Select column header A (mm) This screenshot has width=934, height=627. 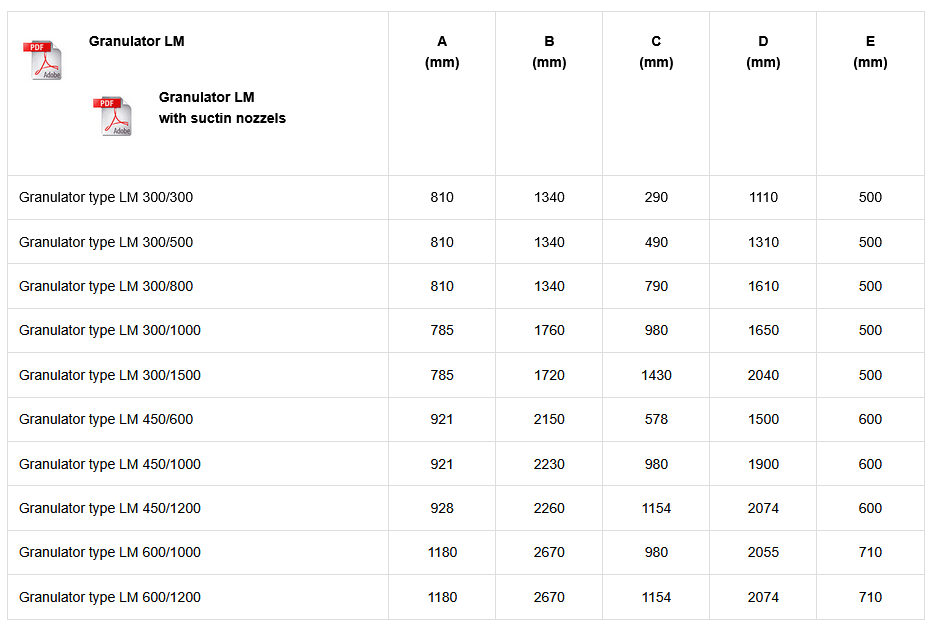(442, 52)
